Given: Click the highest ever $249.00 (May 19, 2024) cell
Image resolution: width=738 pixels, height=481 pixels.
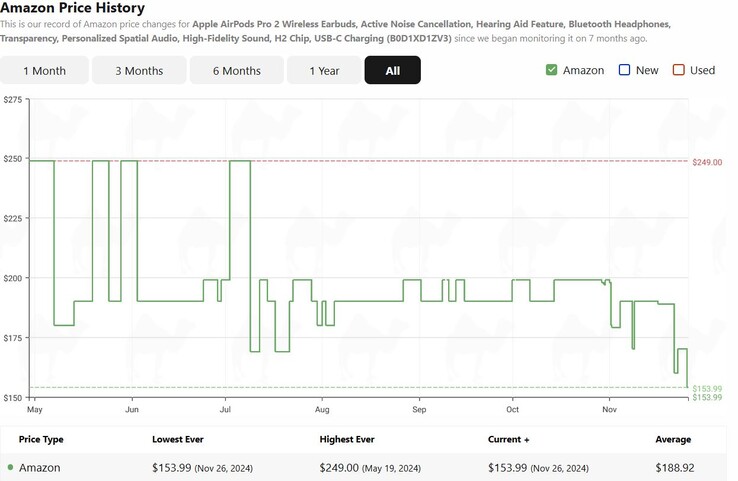Looking at the screenshot, I should pos(370,468).
